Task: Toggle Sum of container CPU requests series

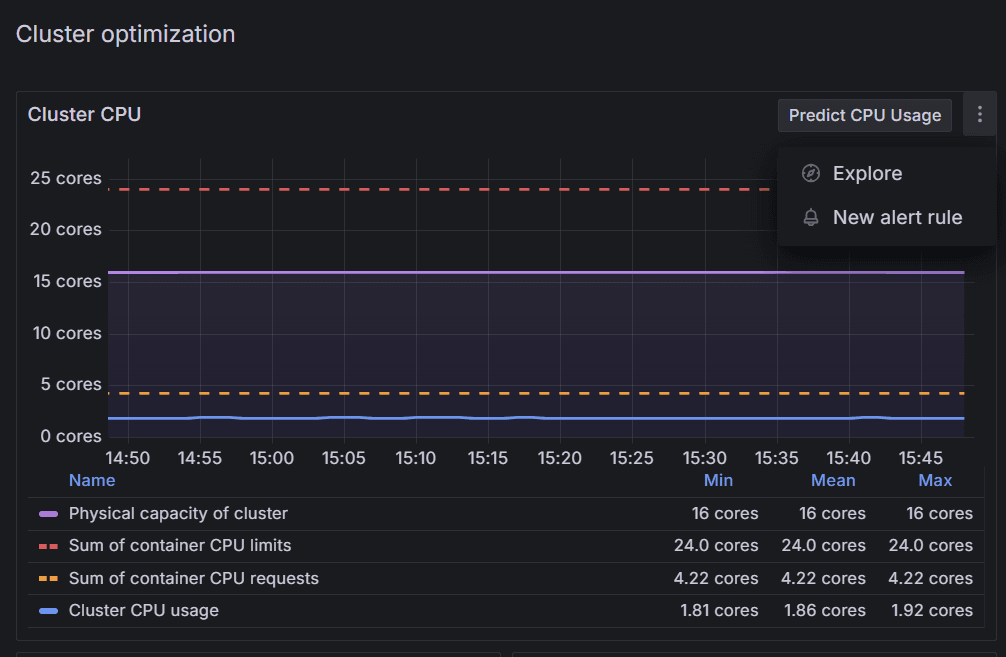Action: 193,578
